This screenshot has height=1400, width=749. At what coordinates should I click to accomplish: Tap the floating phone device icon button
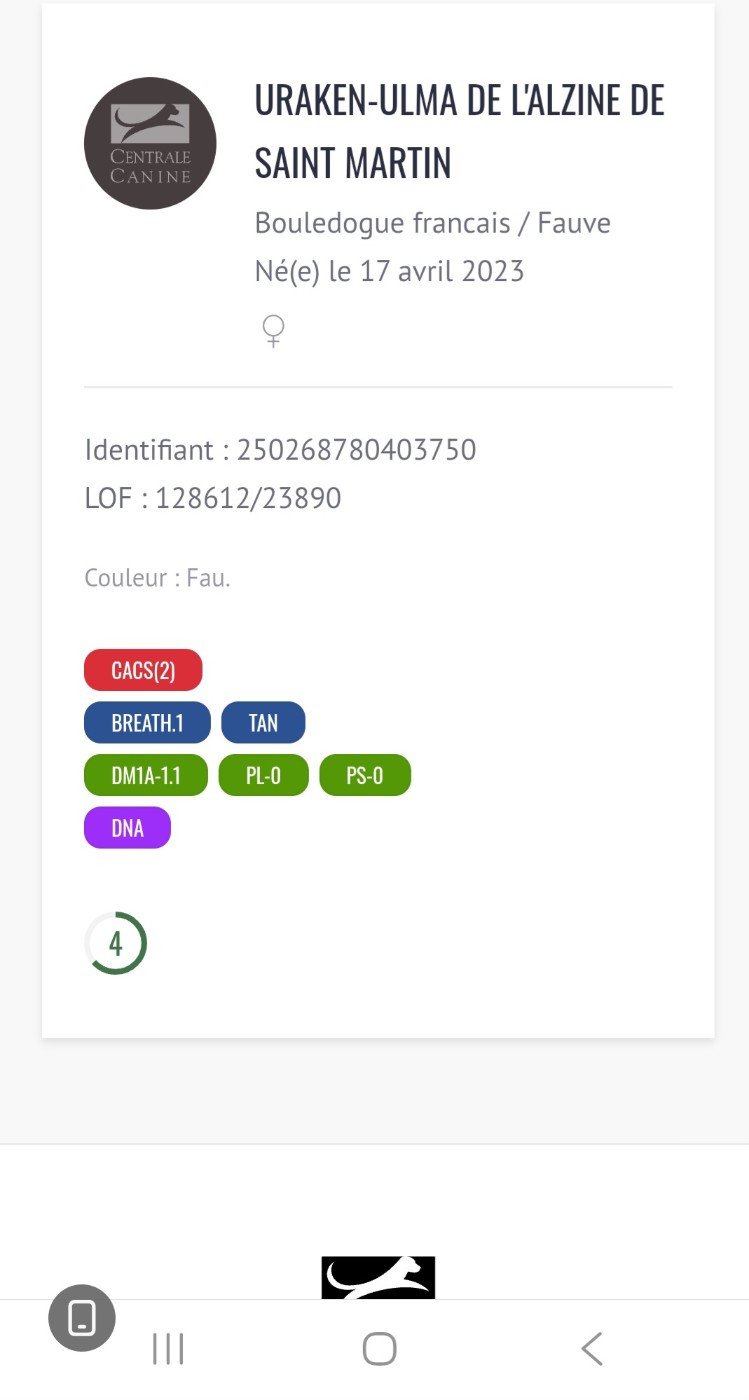click(x=82, y=1318)
